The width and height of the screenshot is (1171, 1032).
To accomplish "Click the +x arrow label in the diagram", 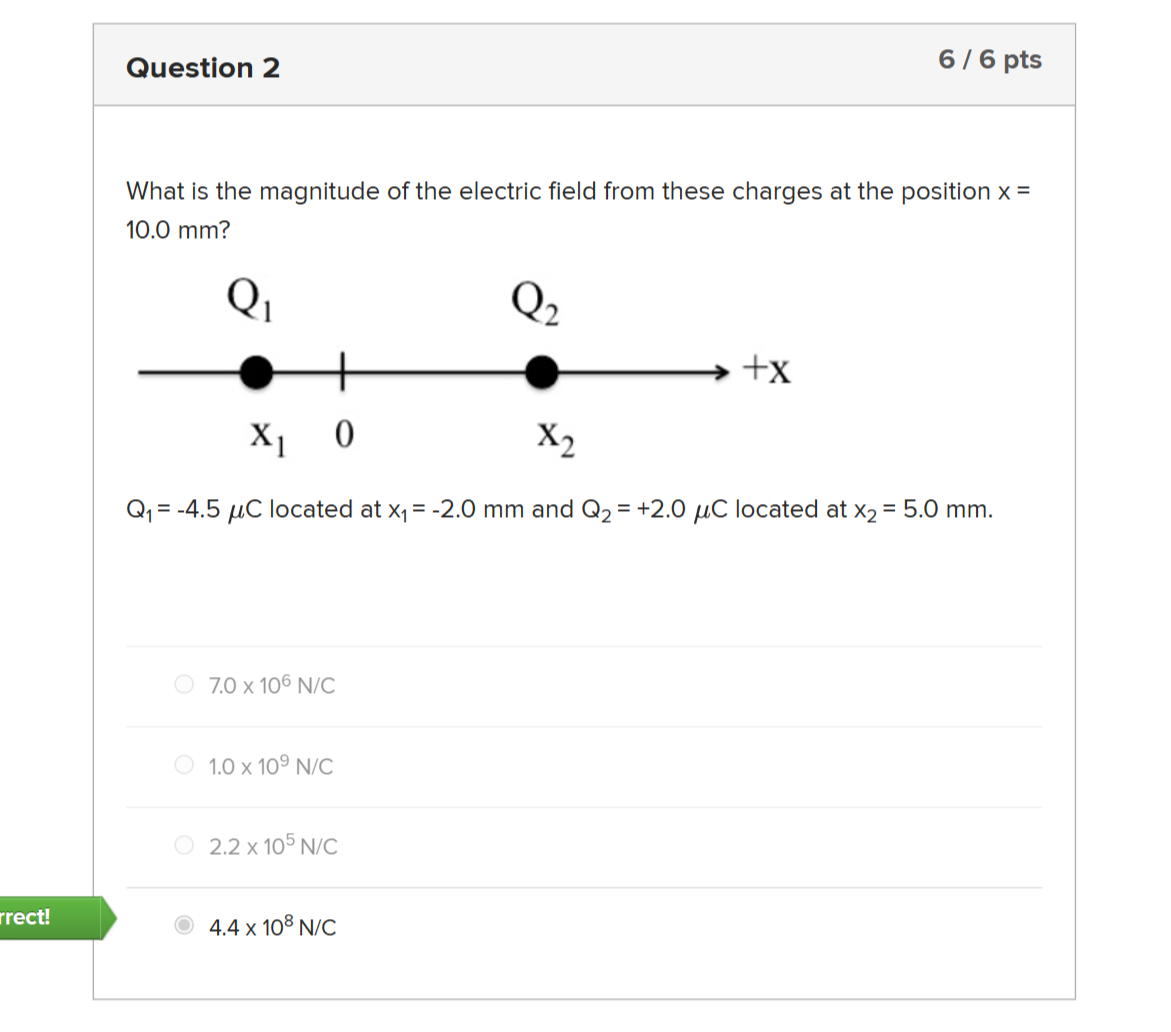I will coord(766,367).
